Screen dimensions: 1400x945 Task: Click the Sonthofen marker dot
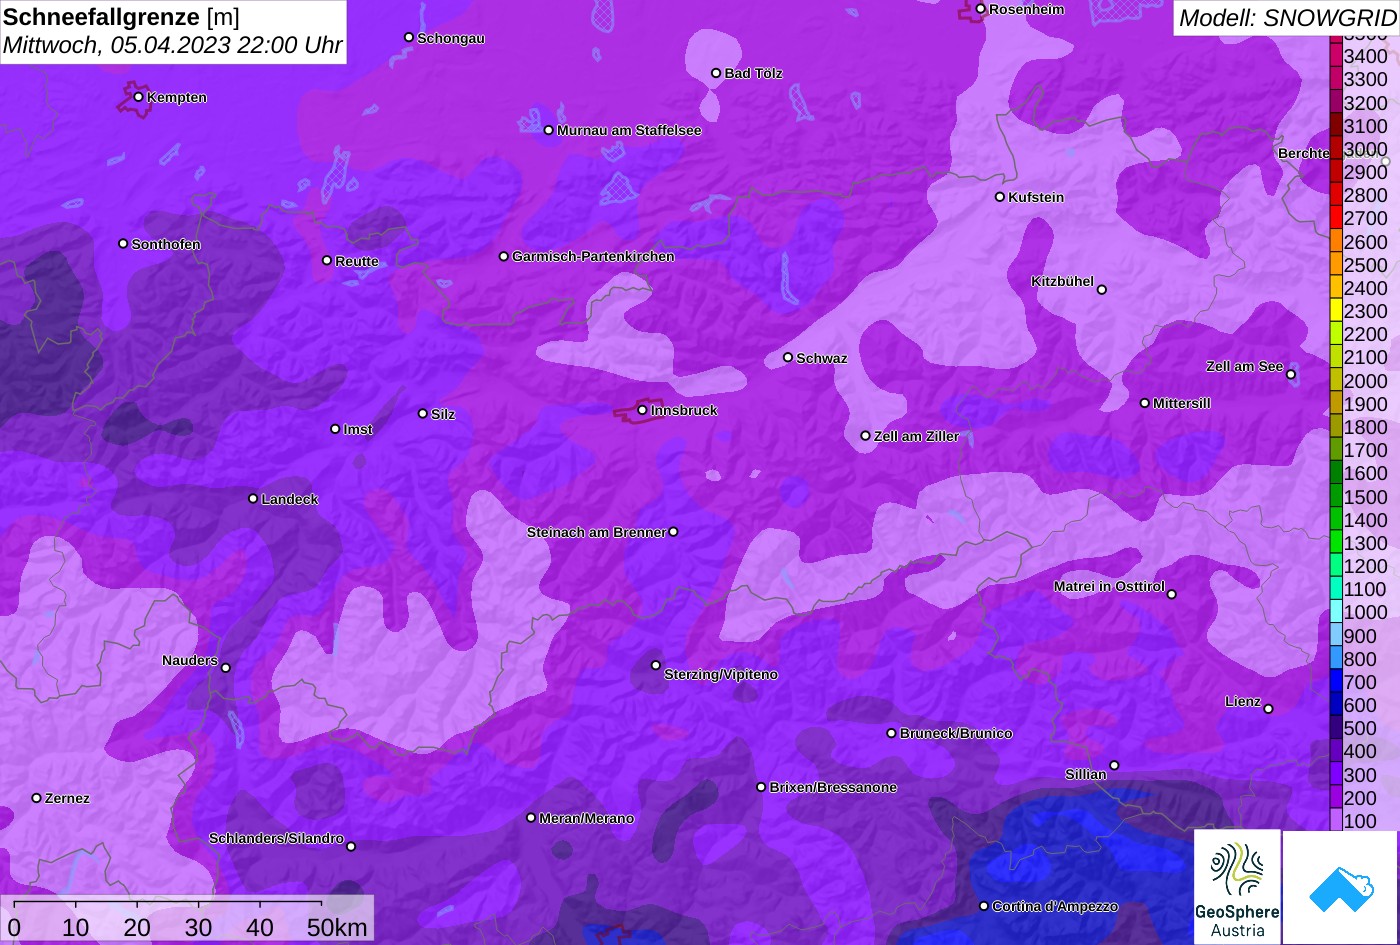tap(123, 243)
